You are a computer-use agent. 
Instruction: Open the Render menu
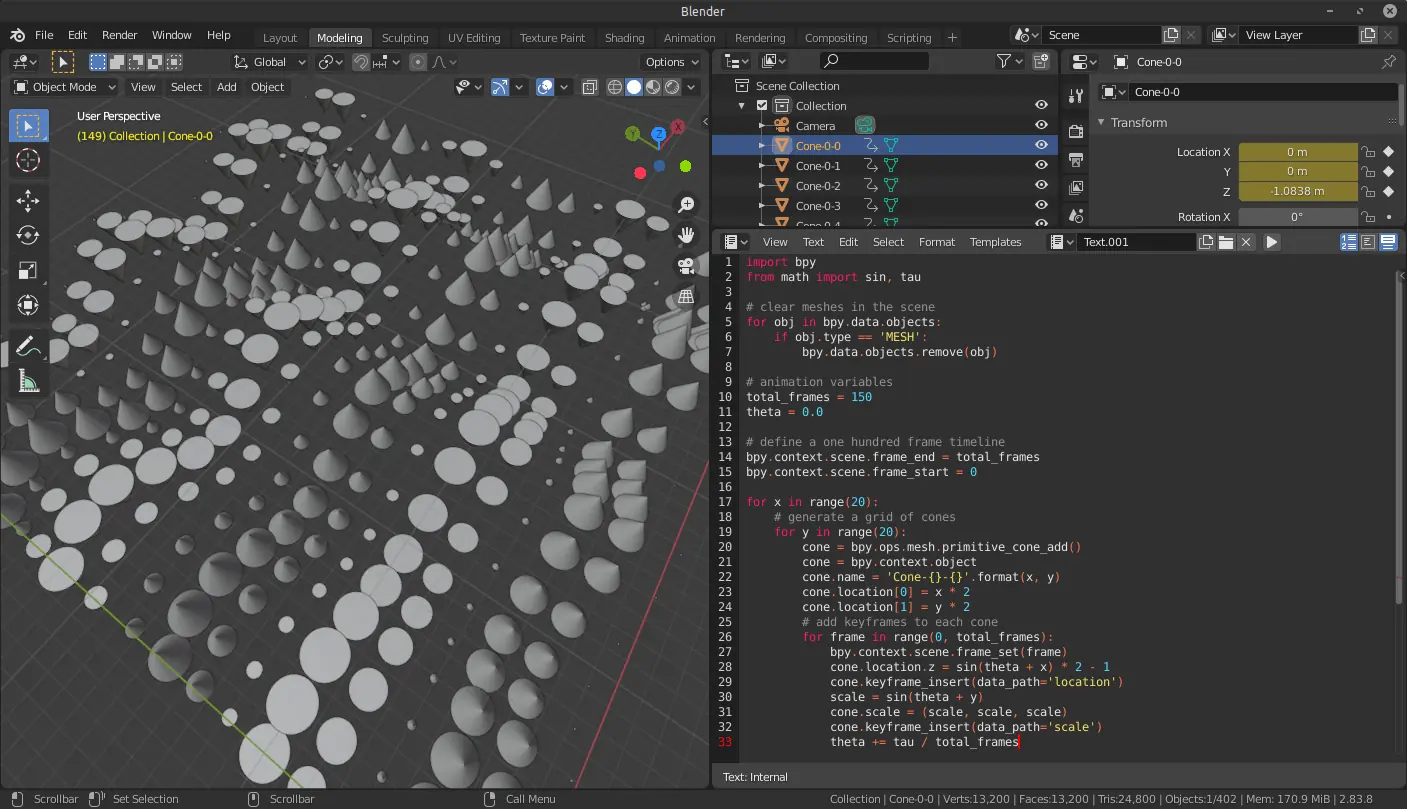click(x=119, y=35)
